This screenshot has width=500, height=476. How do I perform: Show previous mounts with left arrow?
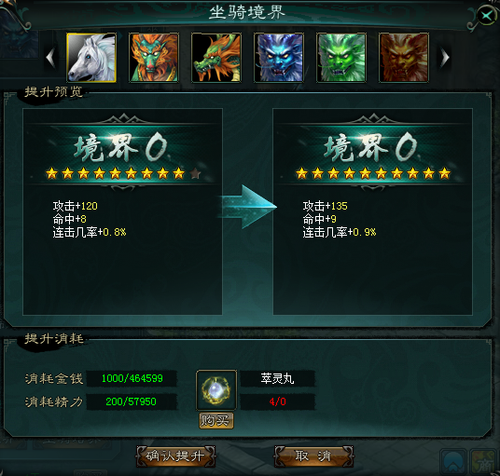(x=51, y=57)
